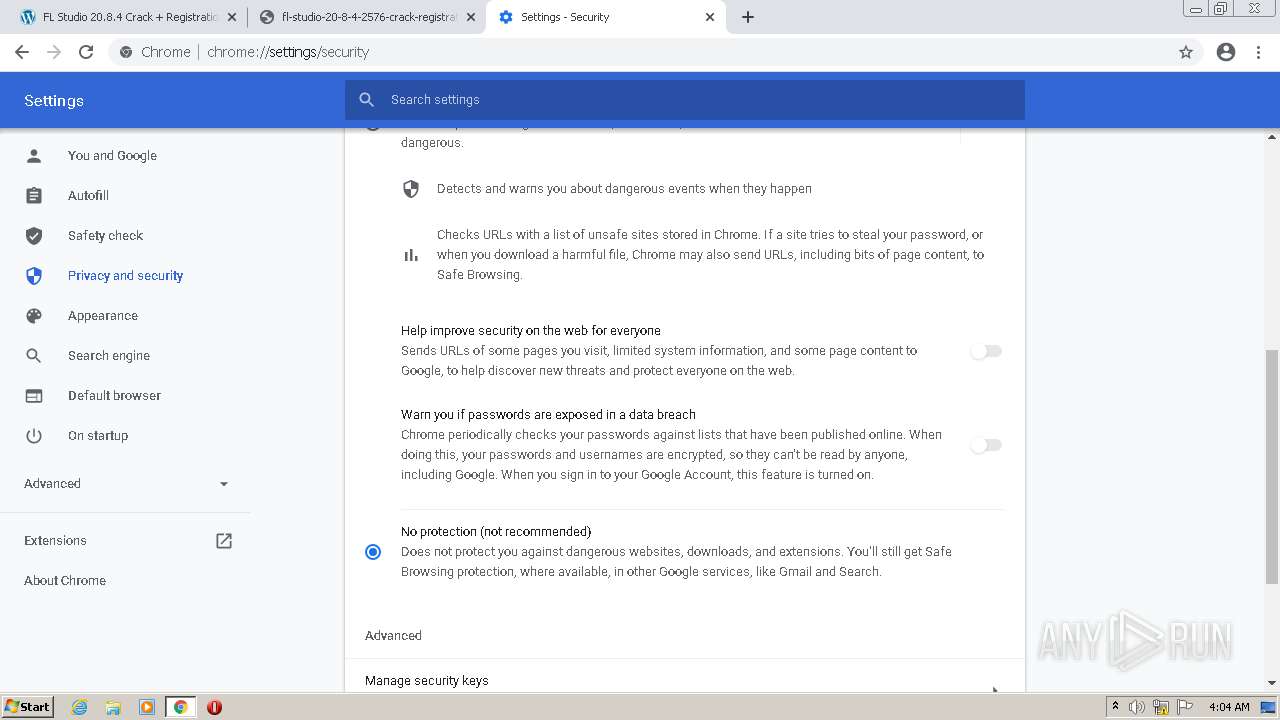This screenshot has height=720, width=1280.
Task: Open Autofill settings
Action: (88, 196)
